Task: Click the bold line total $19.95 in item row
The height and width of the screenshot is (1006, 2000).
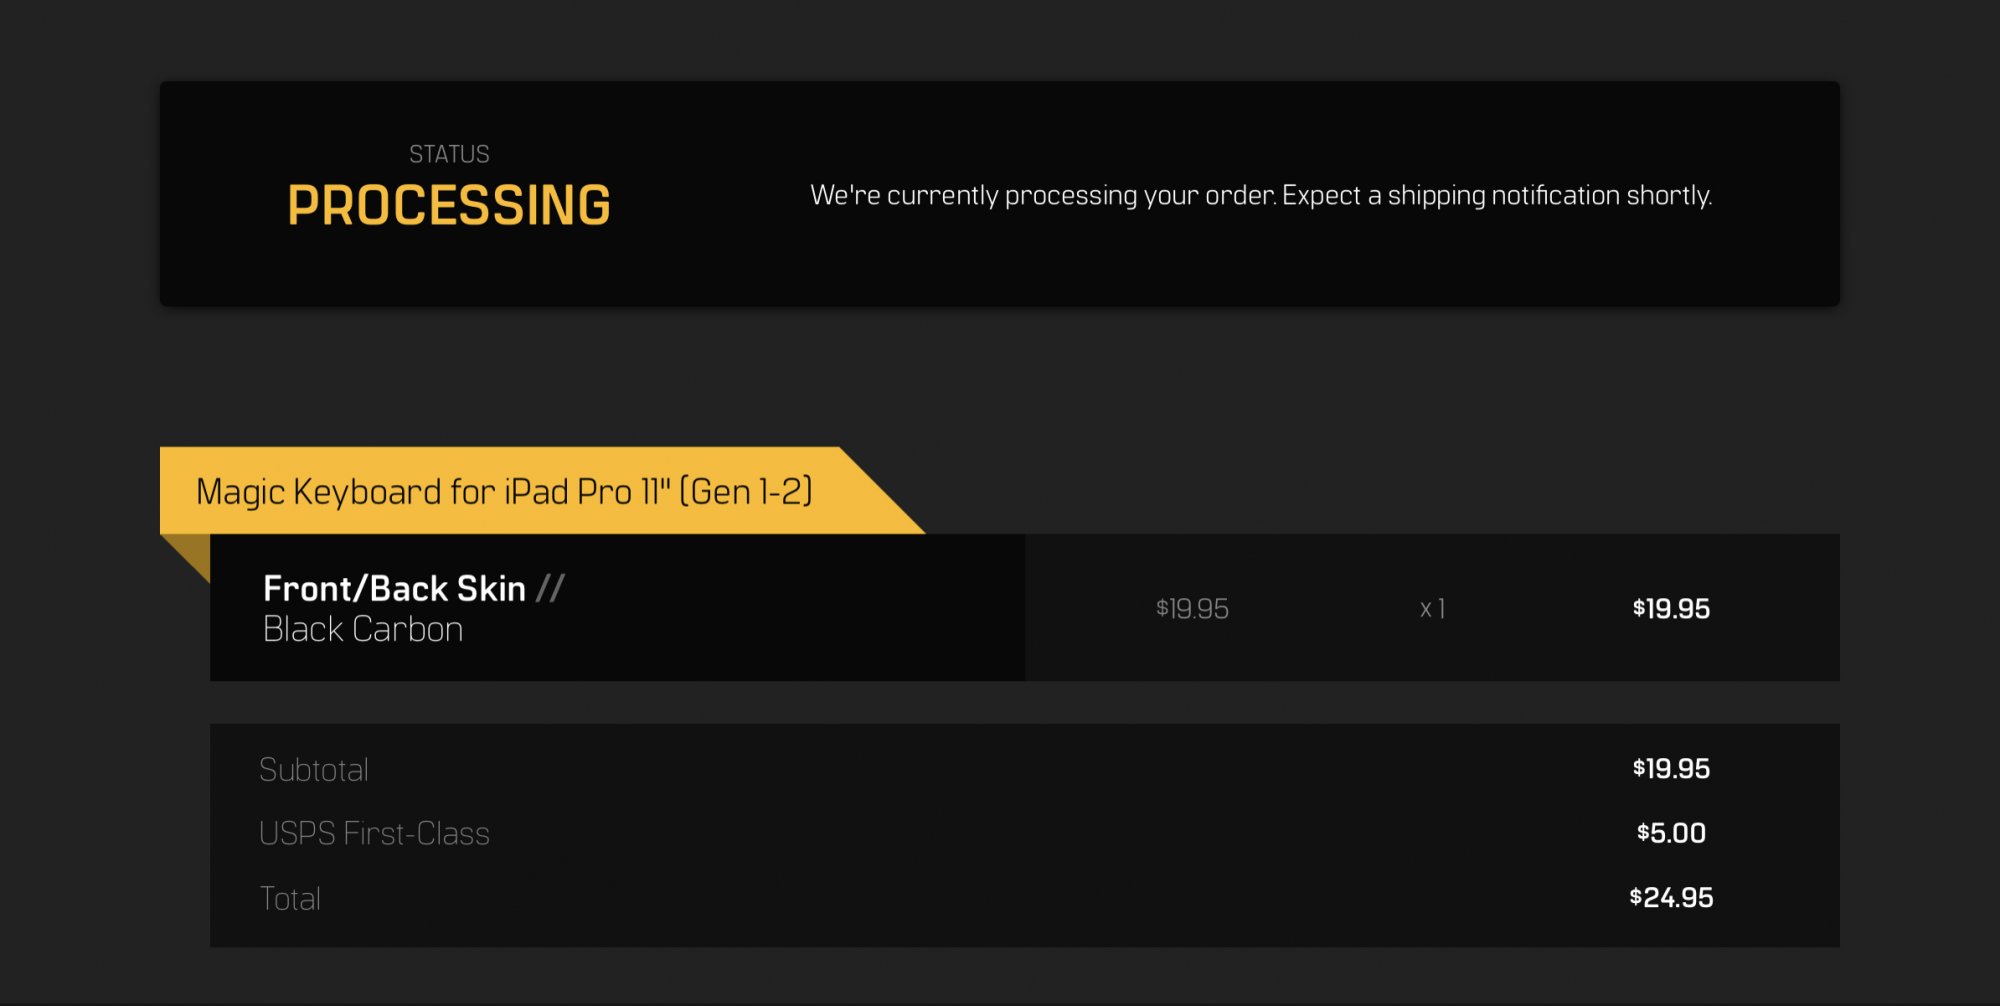Action: [x=1671, y=609]
